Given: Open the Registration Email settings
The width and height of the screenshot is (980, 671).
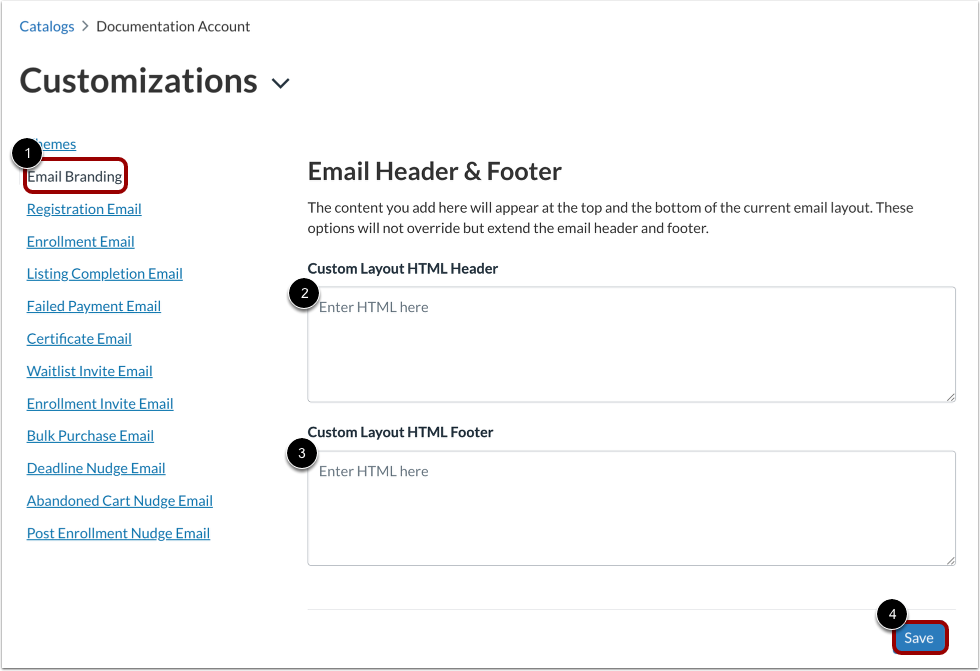Looking at the screenshot, I should click(x=83, y=209).
